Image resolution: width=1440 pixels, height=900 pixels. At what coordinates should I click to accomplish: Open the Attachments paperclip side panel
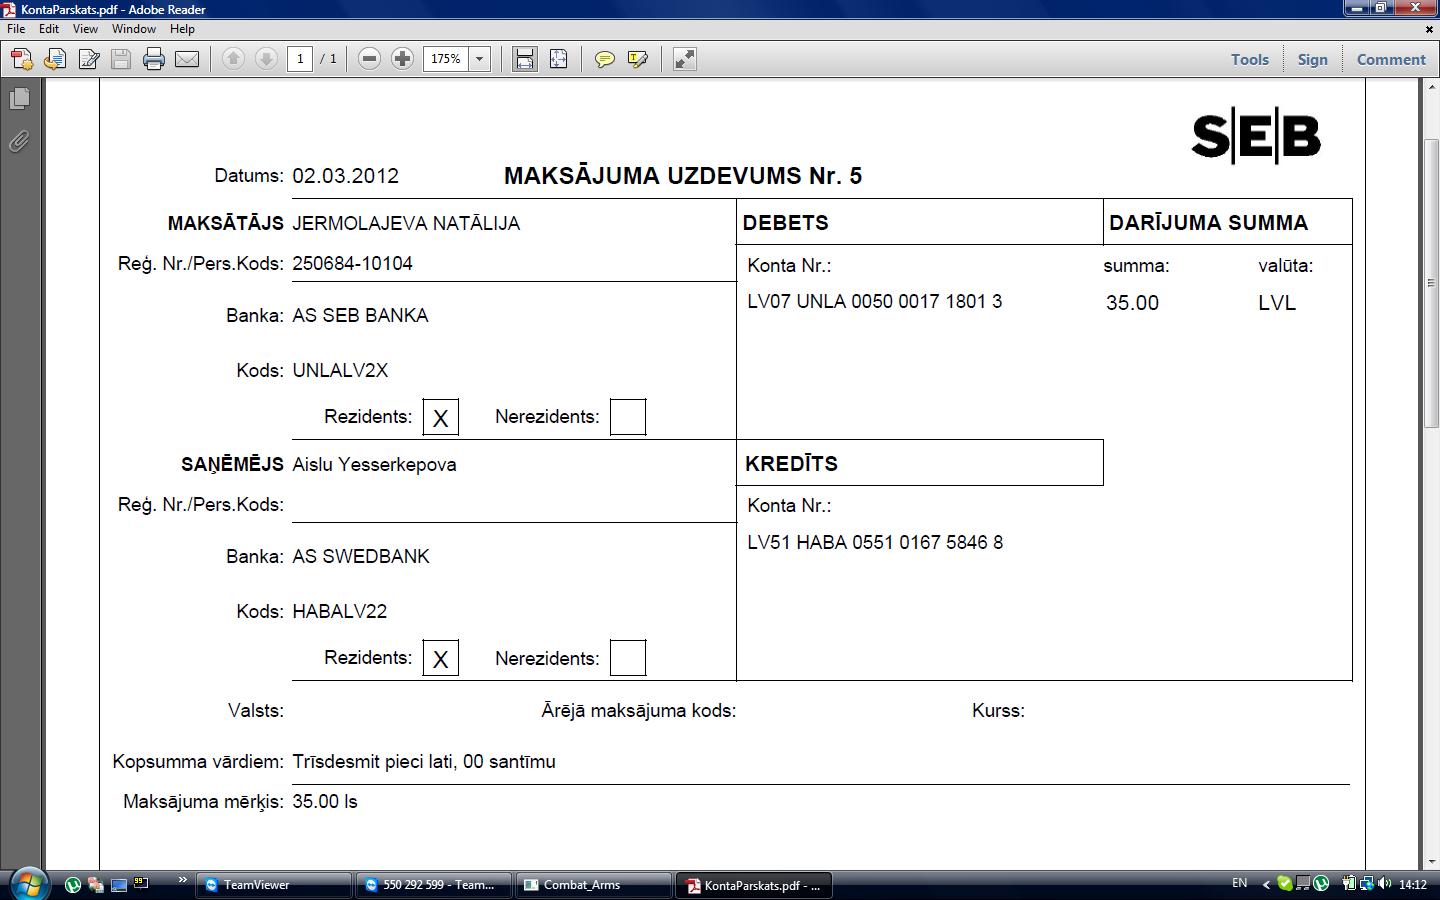pos(19,141)
